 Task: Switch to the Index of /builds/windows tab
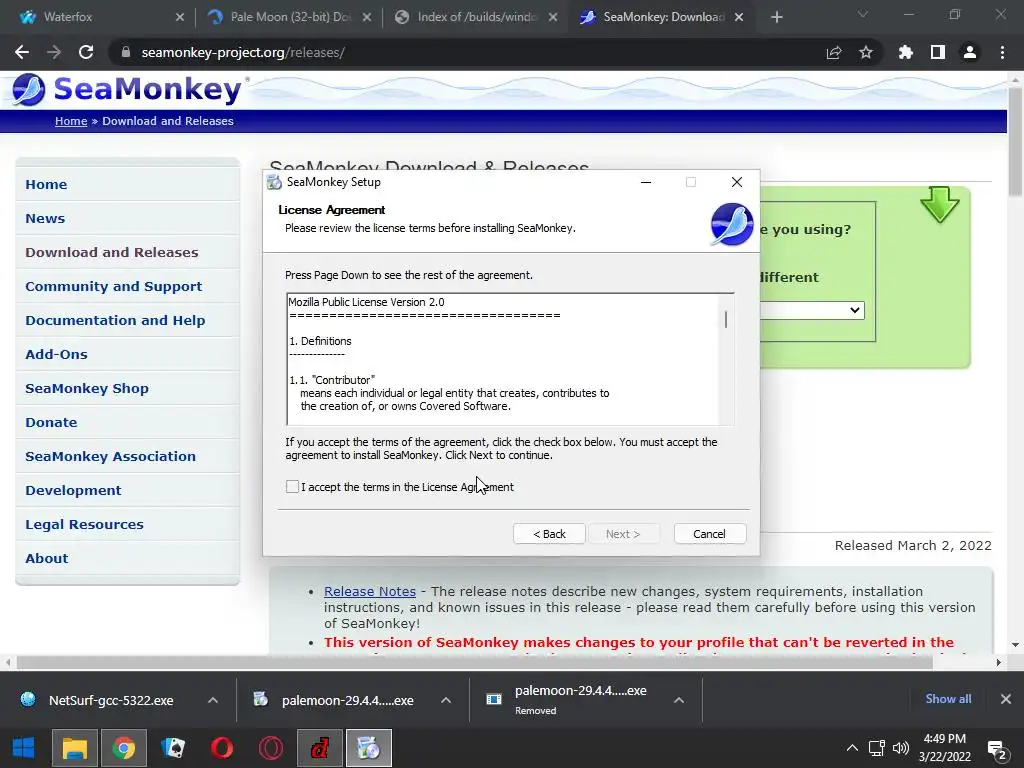coord(476,17)
